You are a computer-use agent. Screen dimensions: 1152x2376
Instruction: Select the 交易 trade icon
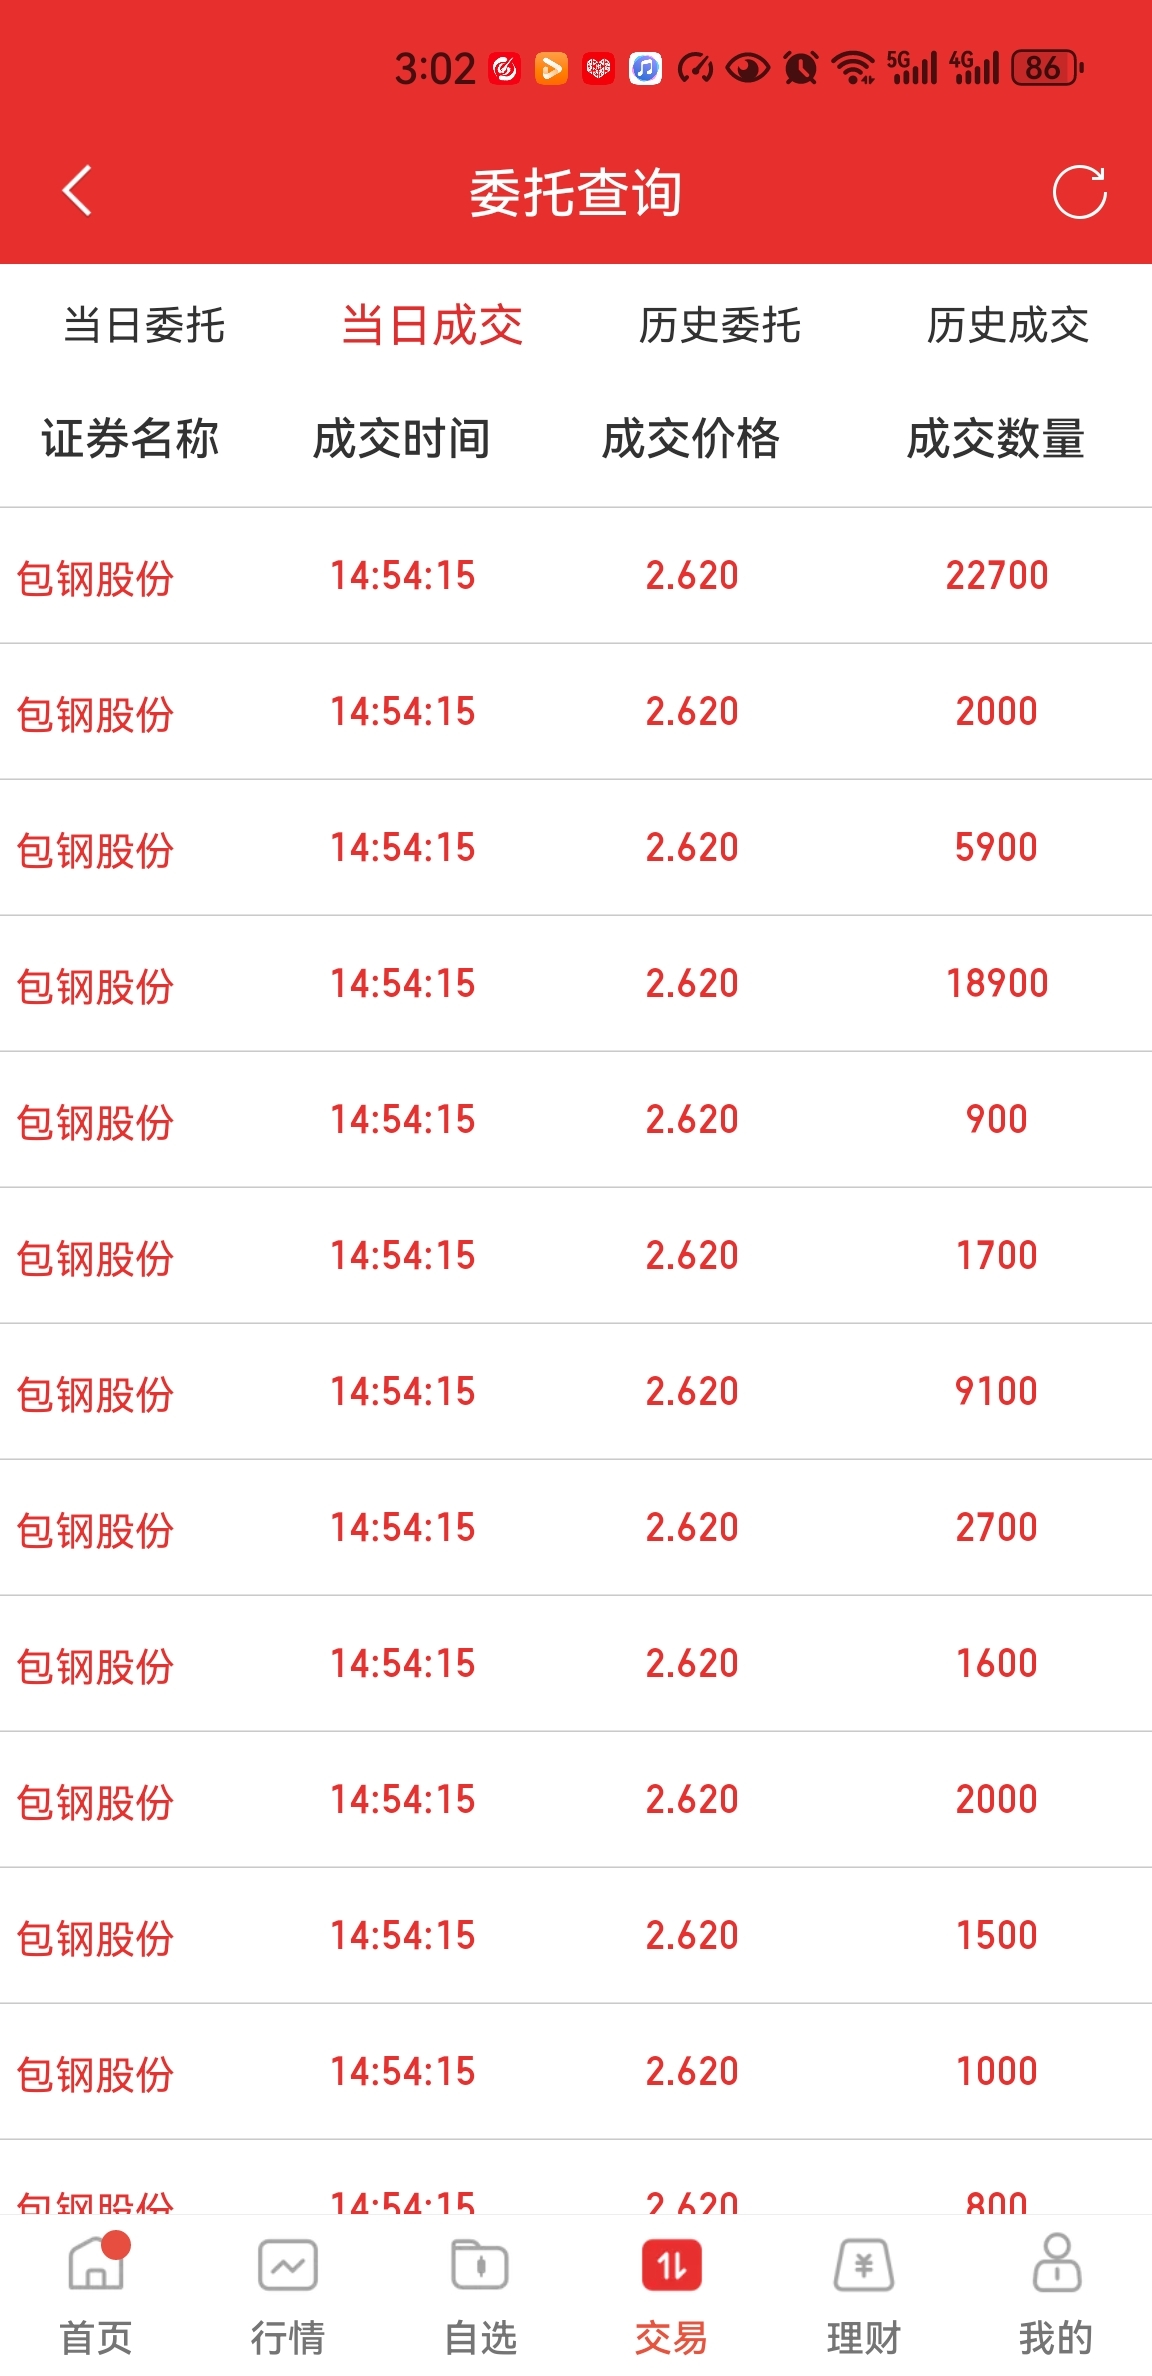tap(672, 2265)
